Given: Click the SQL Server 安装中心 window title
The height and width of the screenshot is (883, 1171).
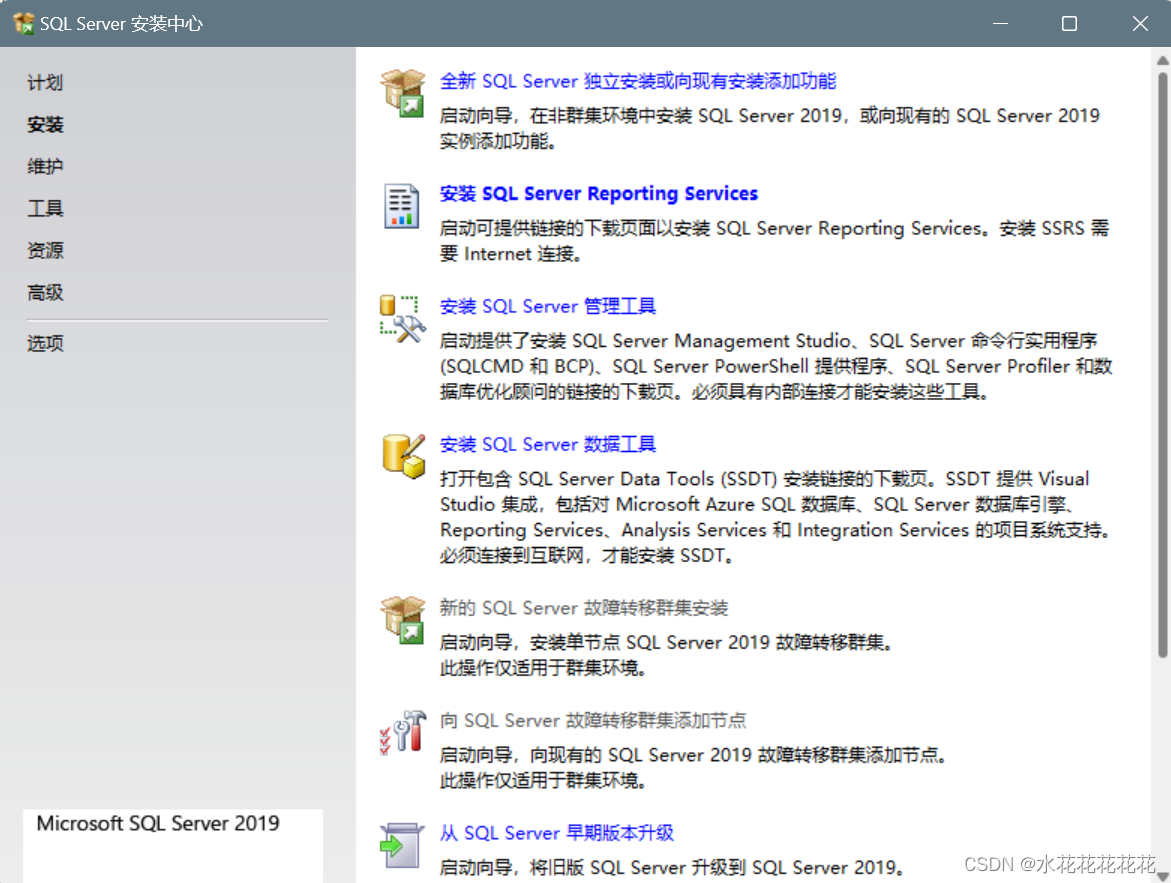Looking at the screenshot, I should 121,24.
